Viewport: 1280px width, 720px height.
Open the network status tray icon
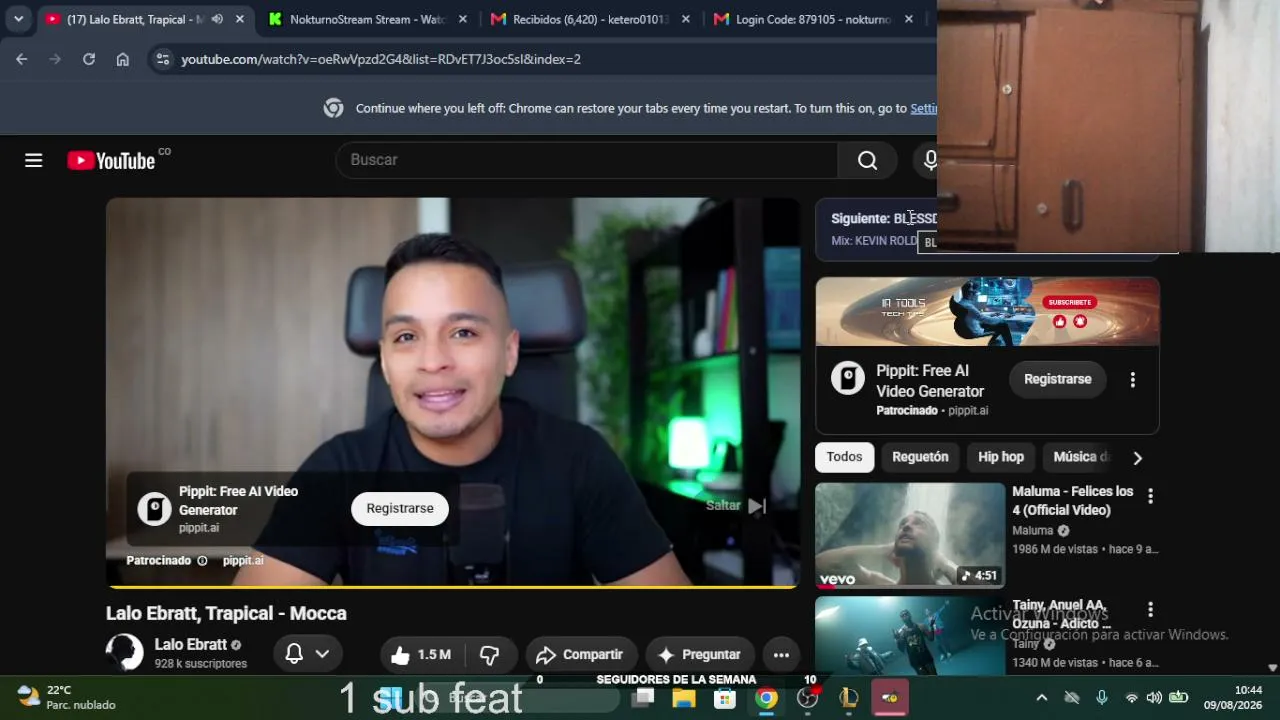[x=1131, y=698]
